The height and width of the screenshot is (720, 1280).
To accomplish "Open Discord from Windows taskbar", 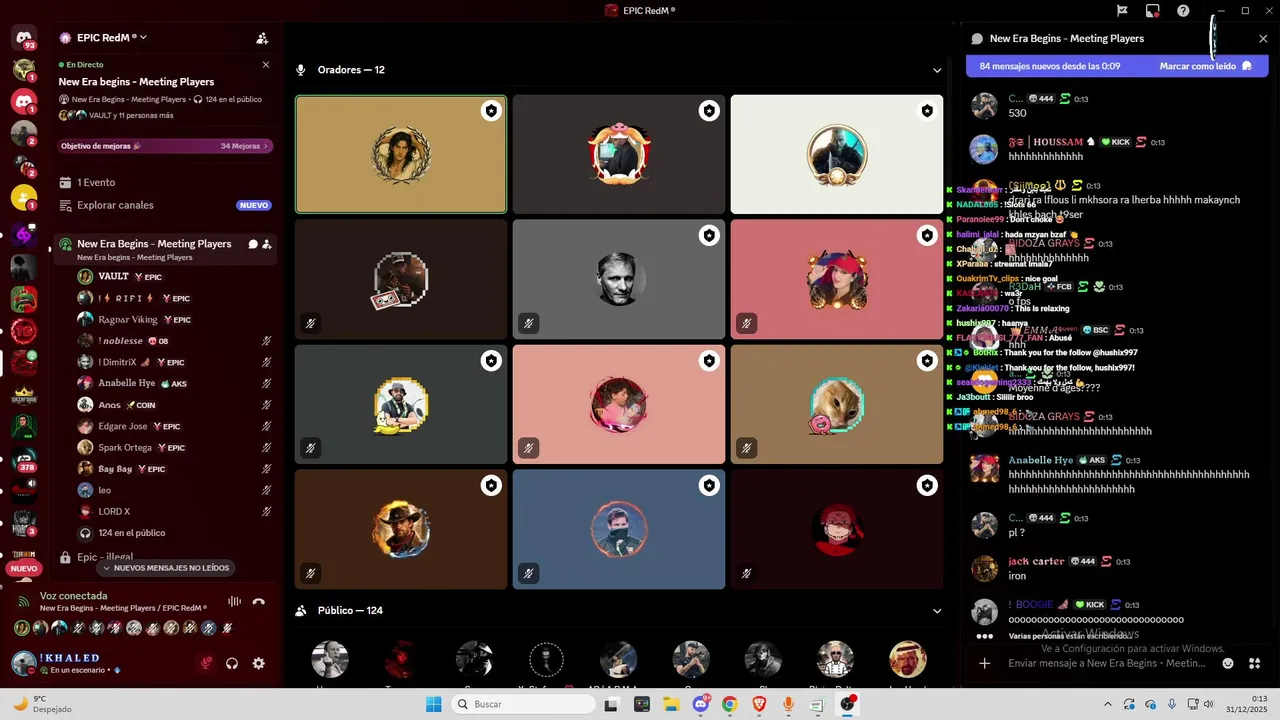I will tap(700, 704).
